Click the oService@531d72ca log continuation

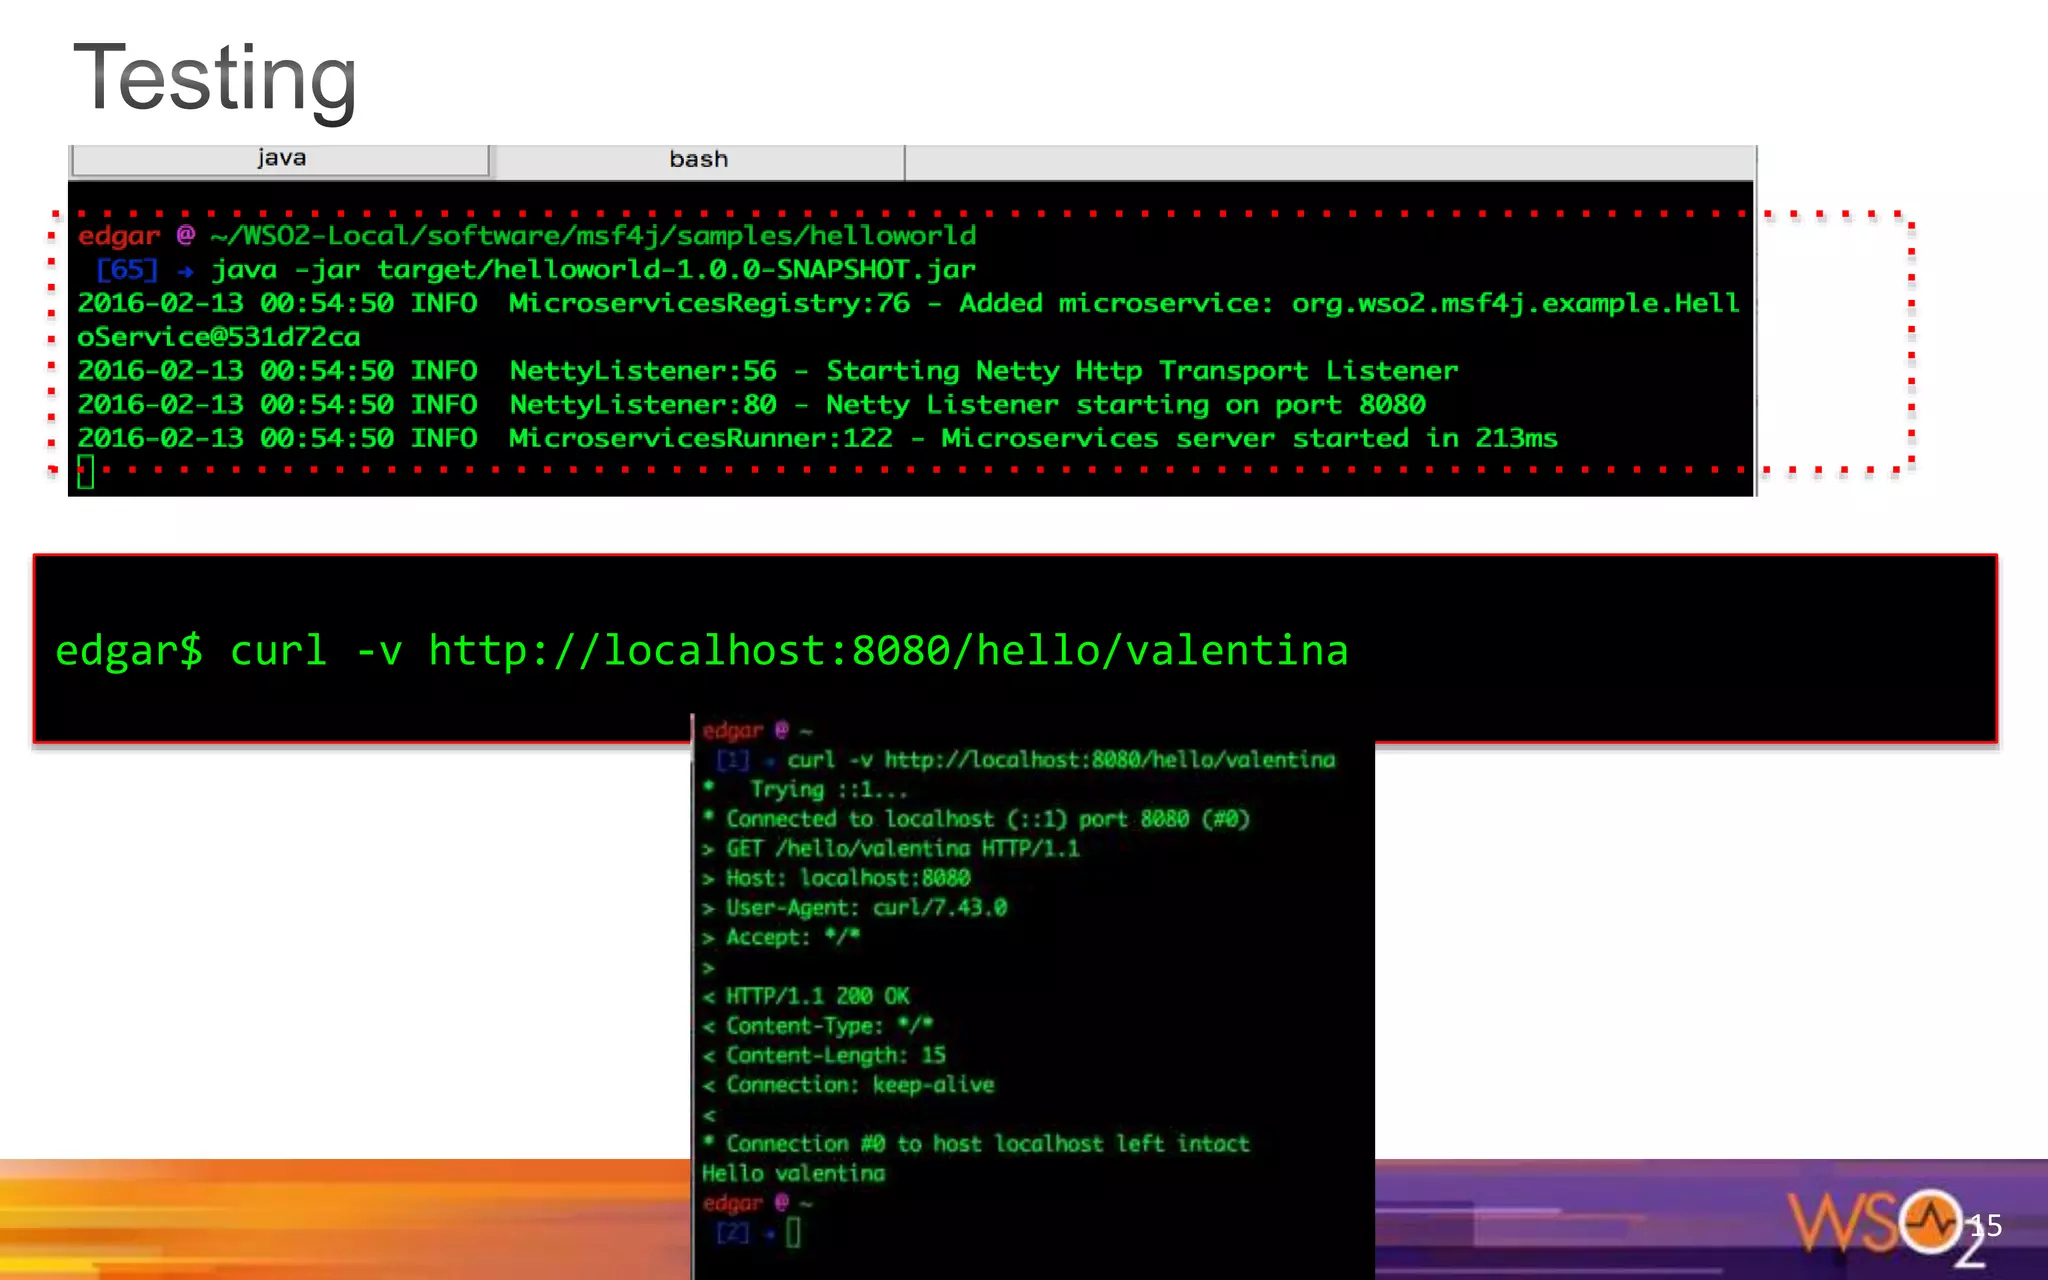219,337
